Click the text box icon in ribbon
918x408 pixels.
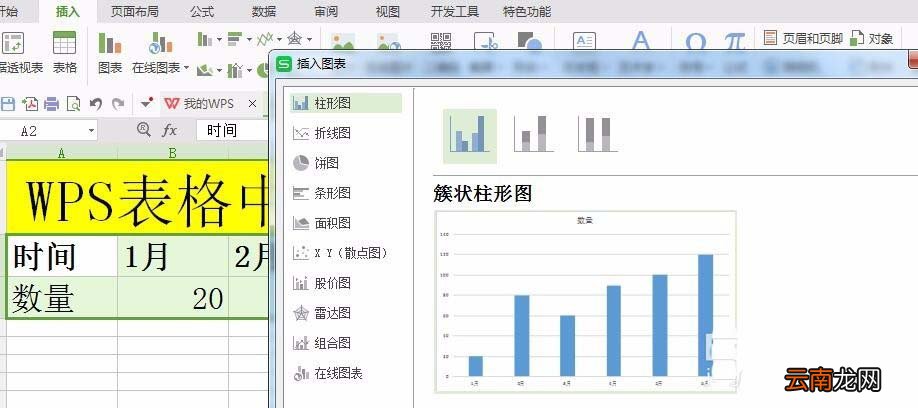coord(584,41)
